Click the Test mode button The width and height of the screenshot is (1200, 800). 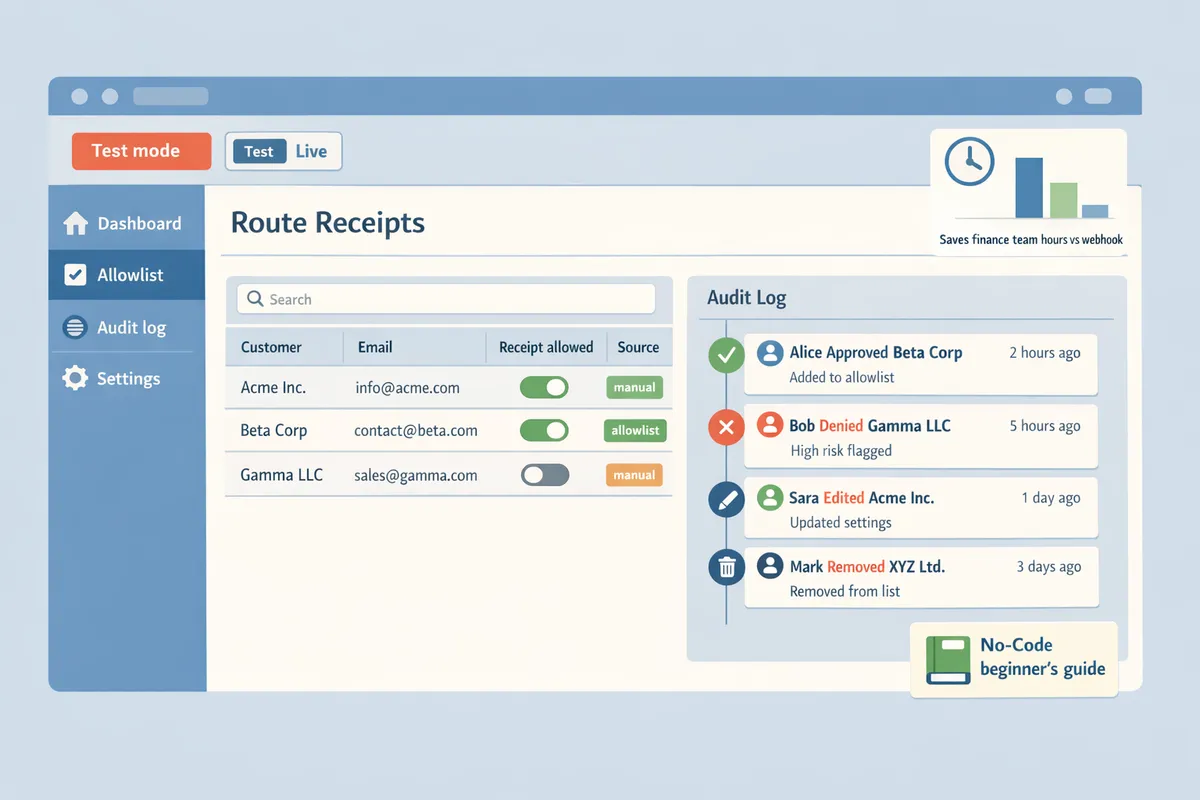click(x=140, y=151)
